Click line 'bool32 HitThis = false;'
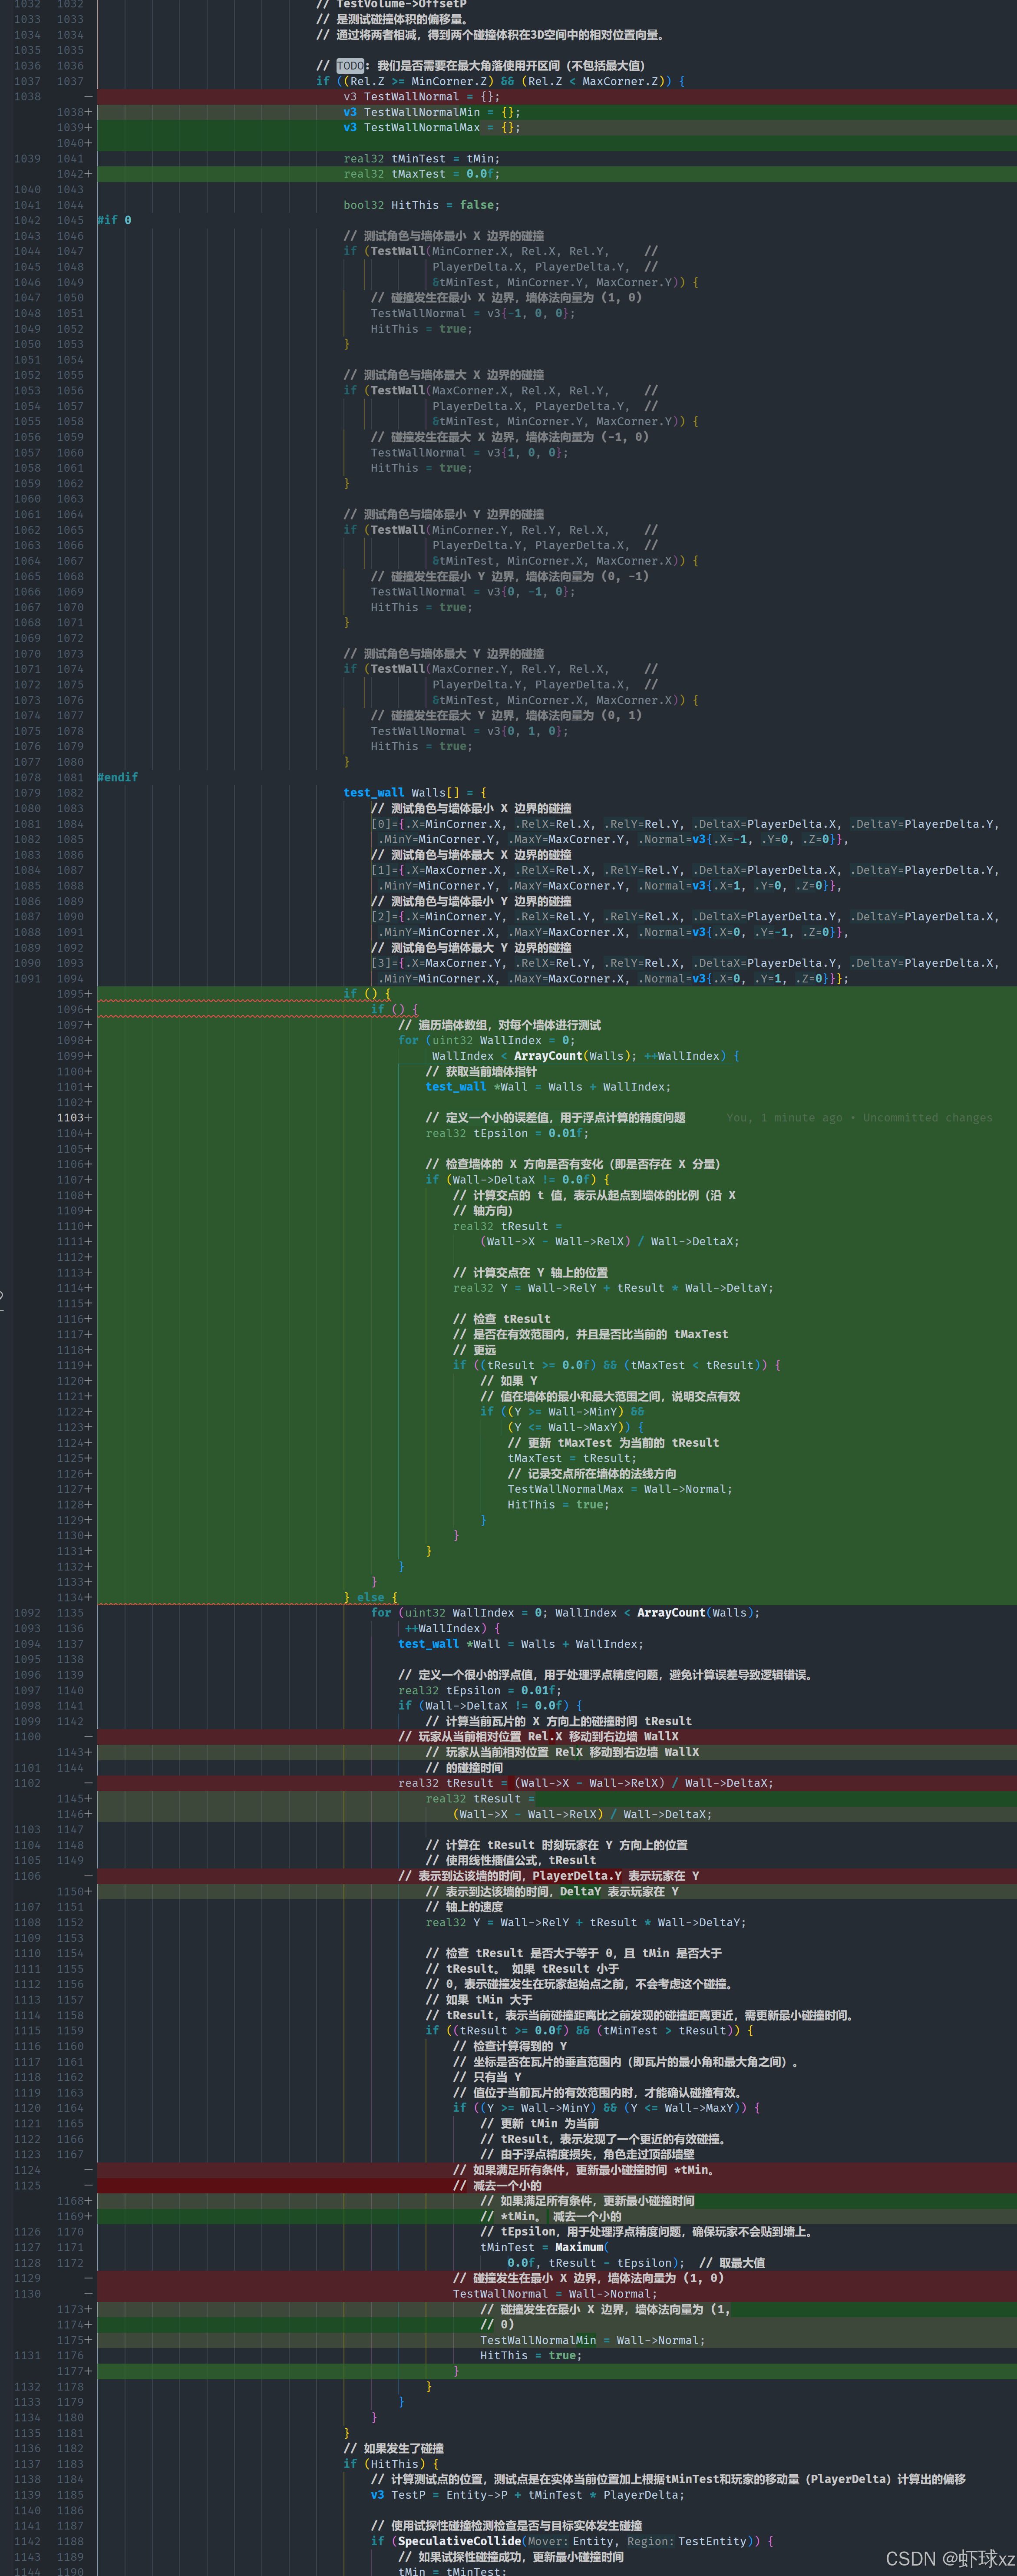The image size is (1017, 2576). tap(421, 205)
